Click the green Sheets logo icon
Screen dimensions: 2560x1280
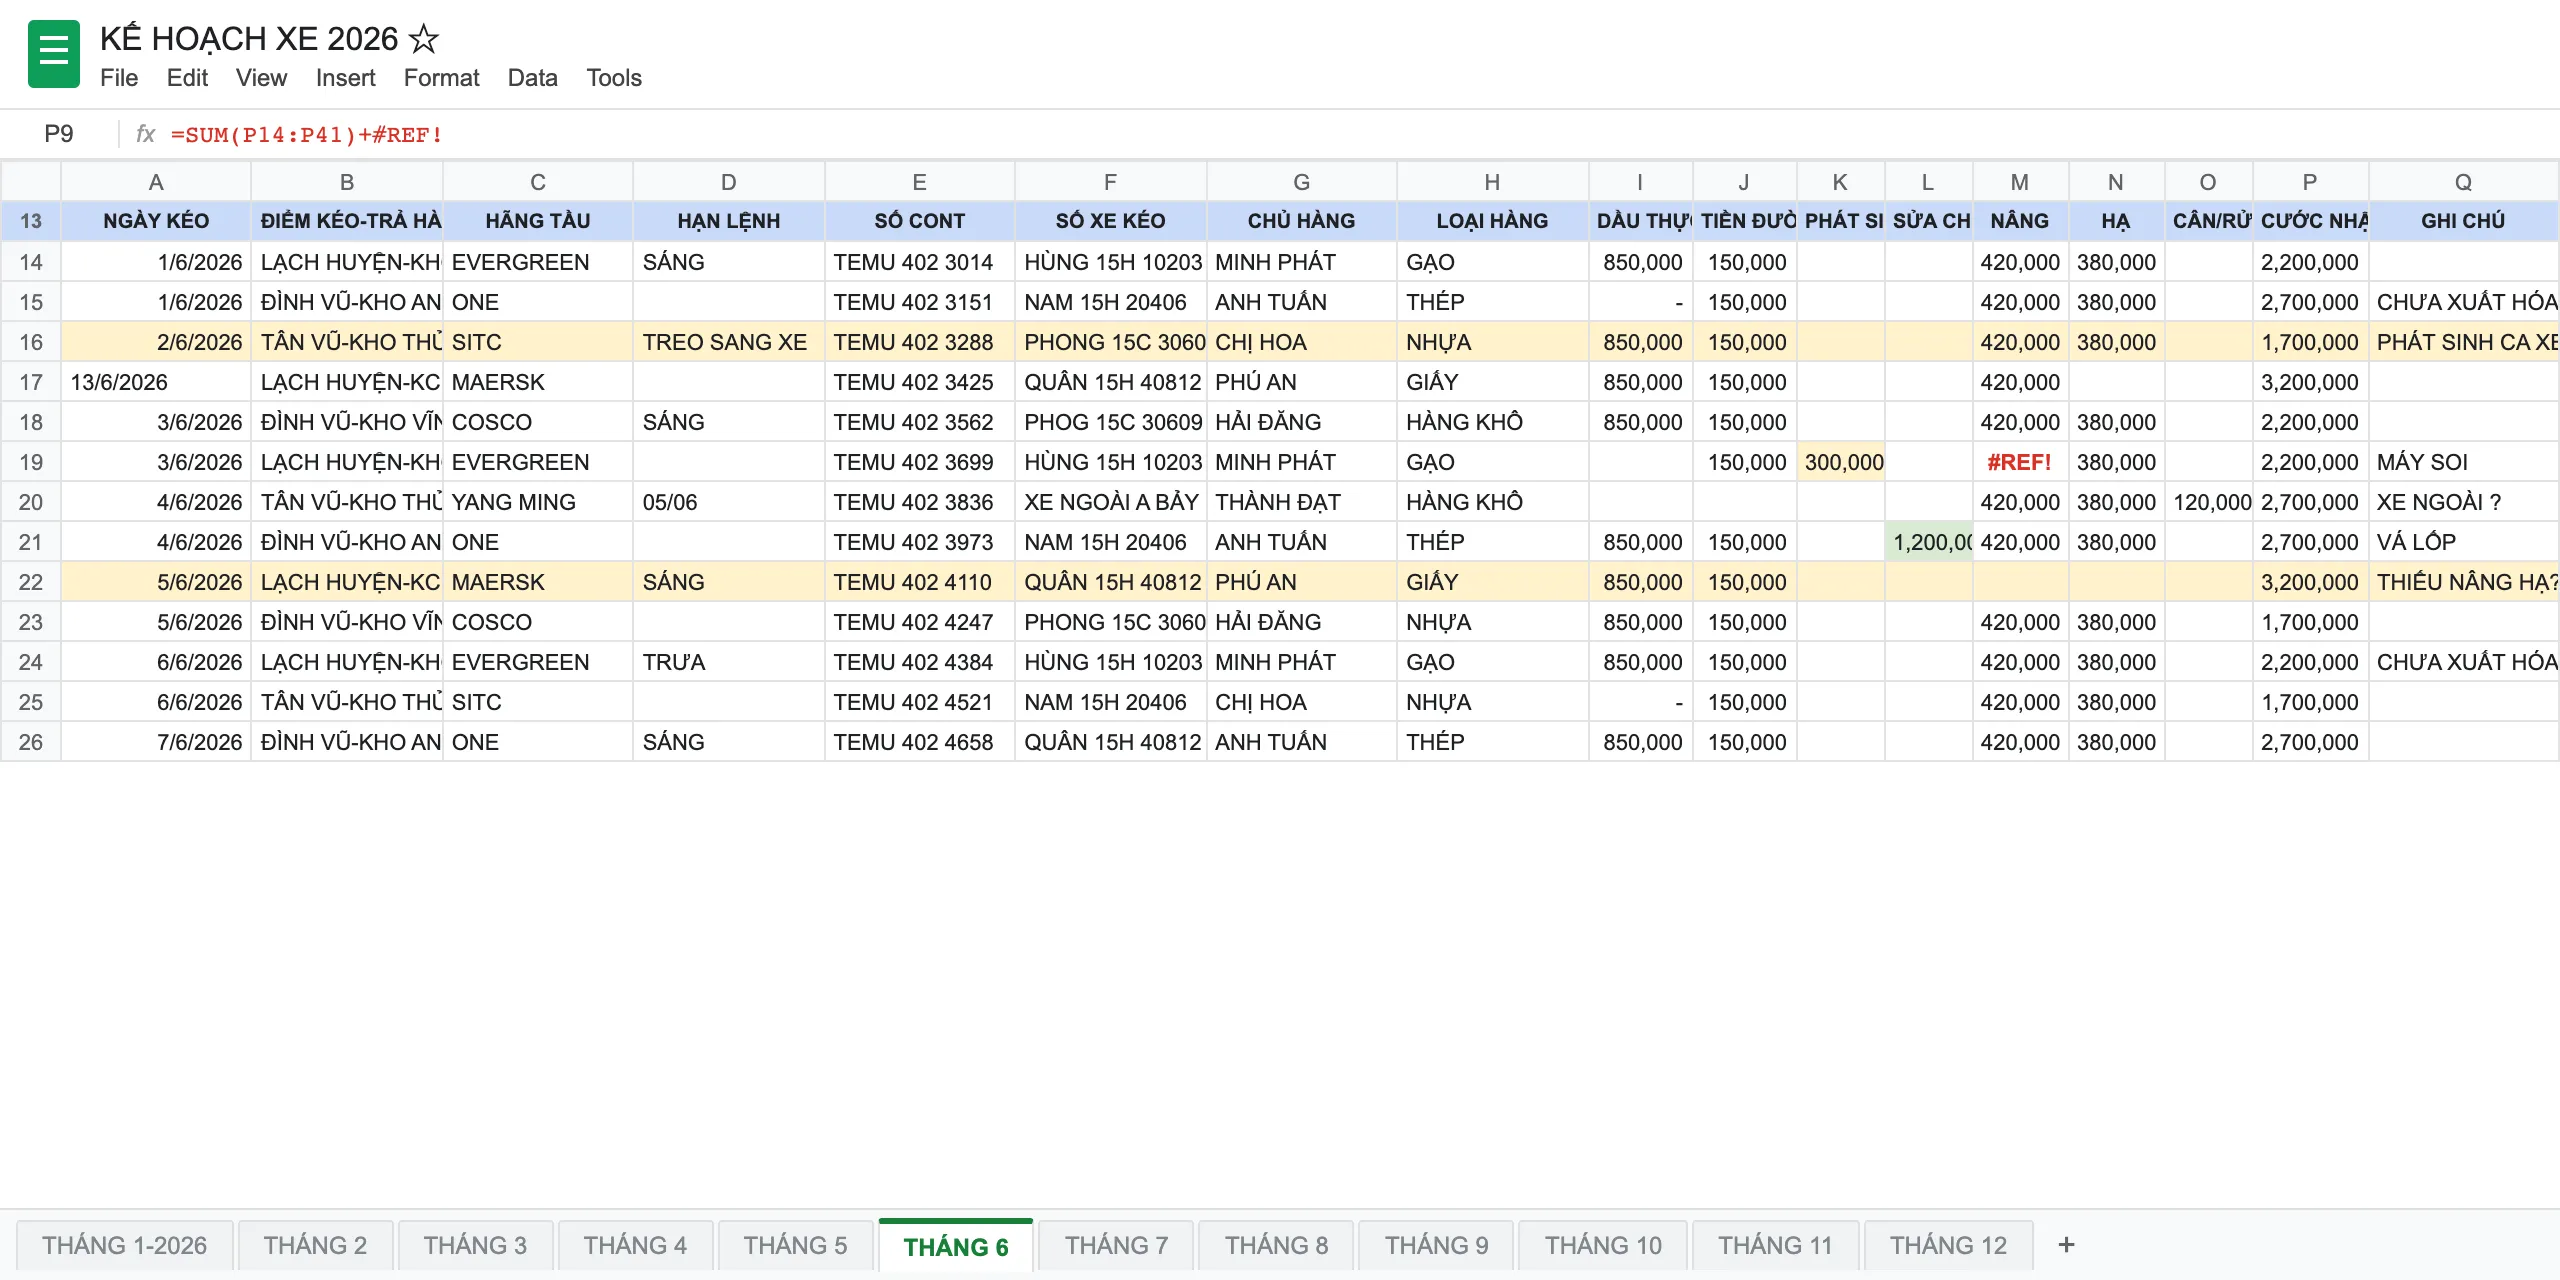point(54,54)
